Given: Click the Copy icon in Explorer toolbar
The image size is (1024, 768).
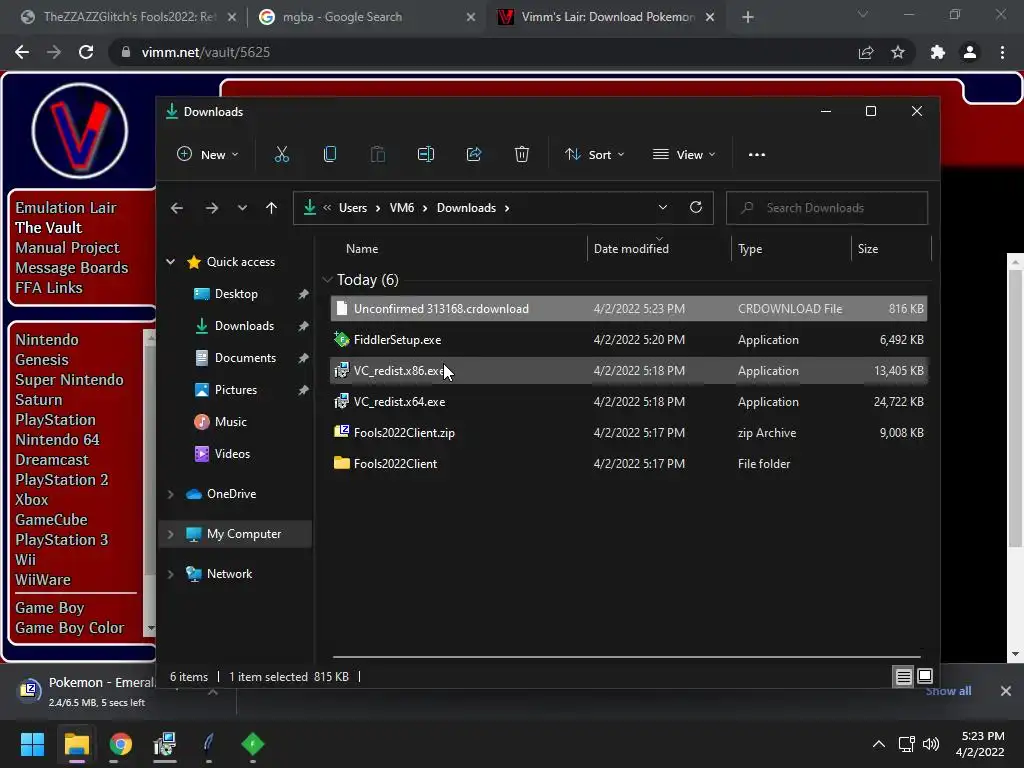Looking at the screenshot, I should [330, 155].
